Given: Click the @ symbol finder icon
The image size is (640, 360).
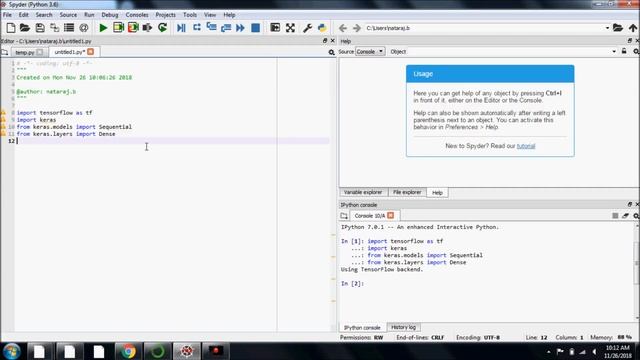Looking at the screenshot, I should click(84, 28).
